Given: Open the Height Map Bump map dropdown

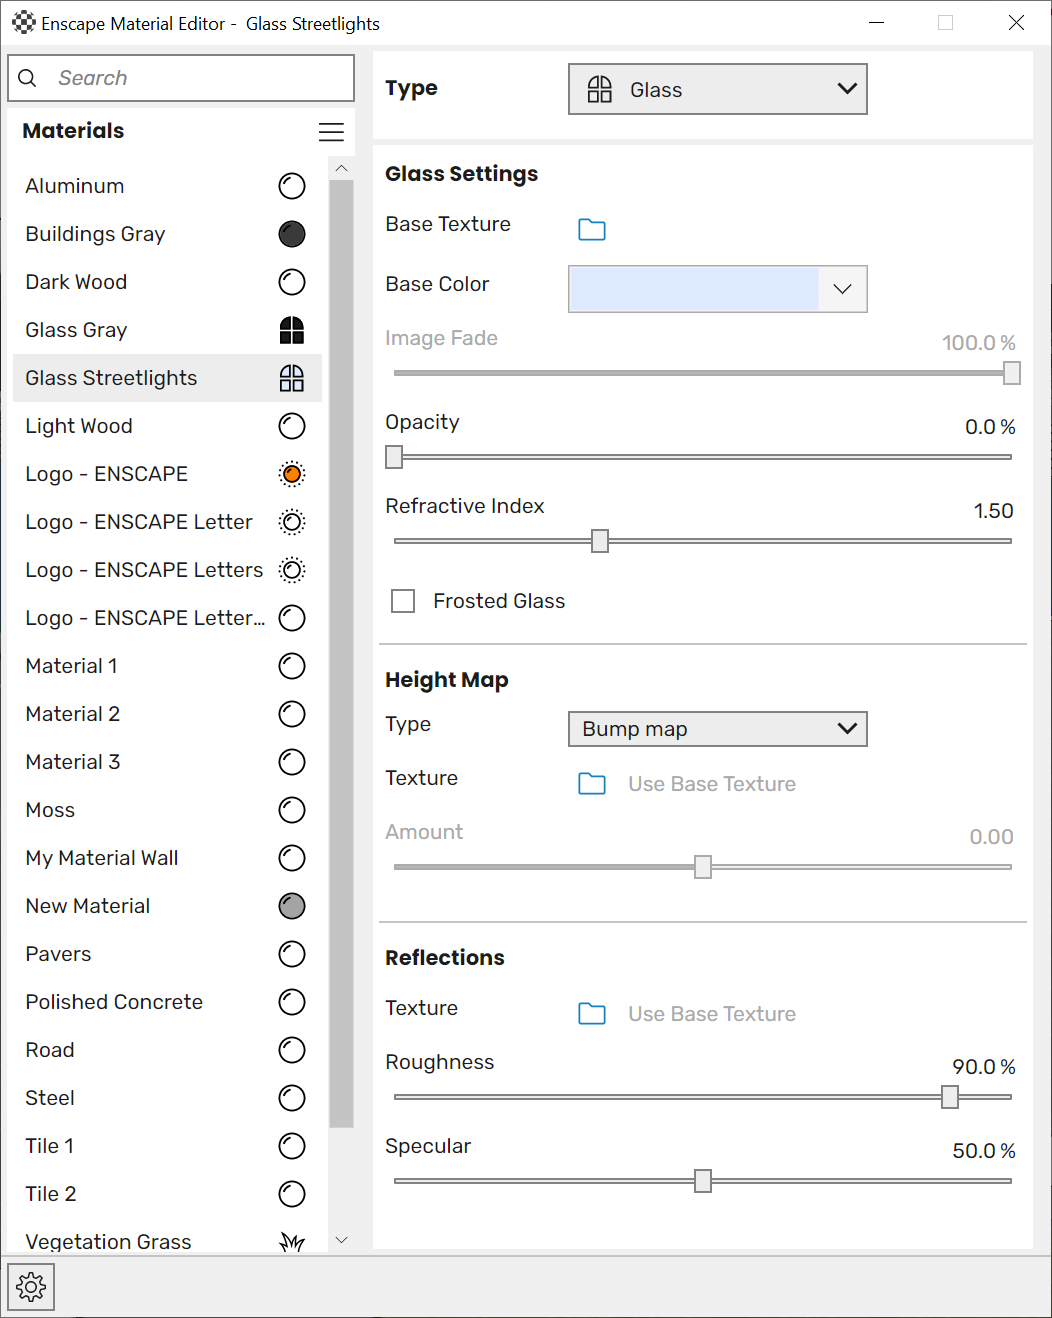Looking at the screenshot, I should pos(718,729).
